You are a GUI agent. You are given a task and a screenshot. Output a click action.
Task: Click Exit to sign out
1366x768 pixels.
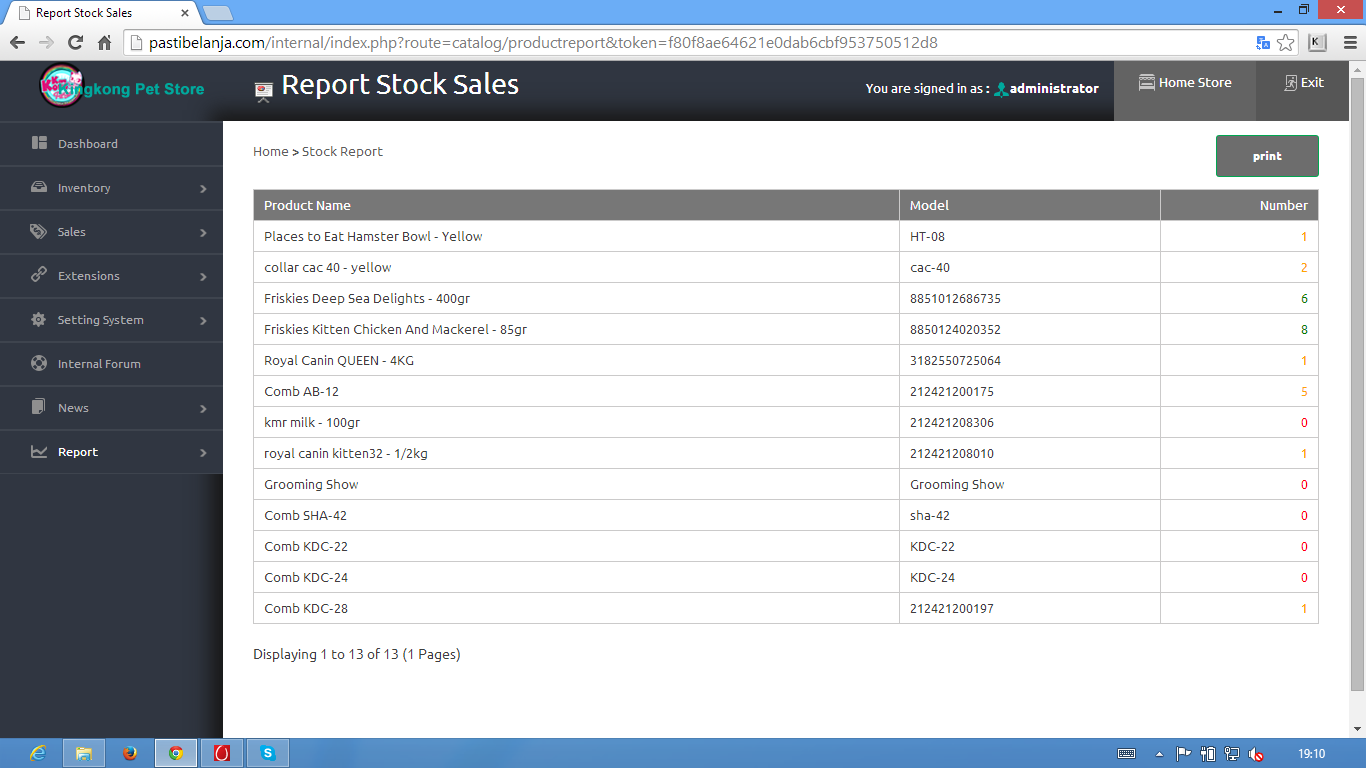1304,83
